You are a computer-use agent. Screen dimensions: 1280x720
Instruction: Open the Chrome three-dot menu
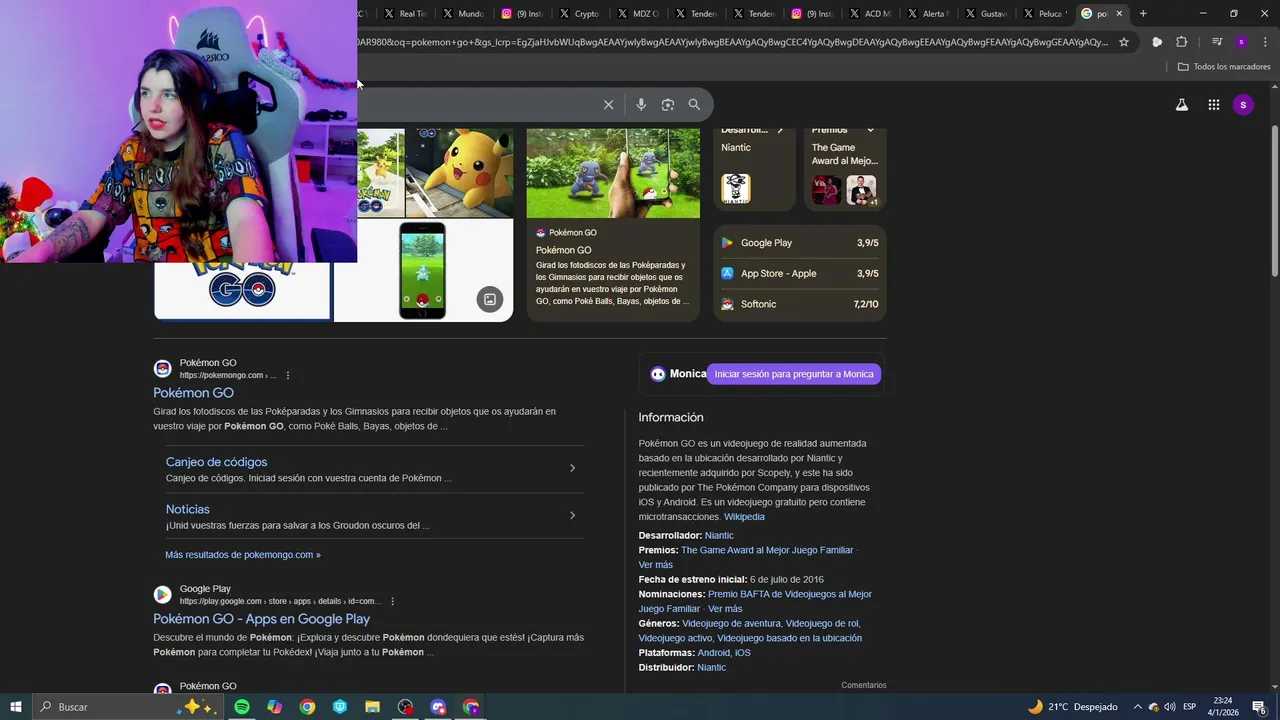pyautogui.click(x=1266, y=42)
